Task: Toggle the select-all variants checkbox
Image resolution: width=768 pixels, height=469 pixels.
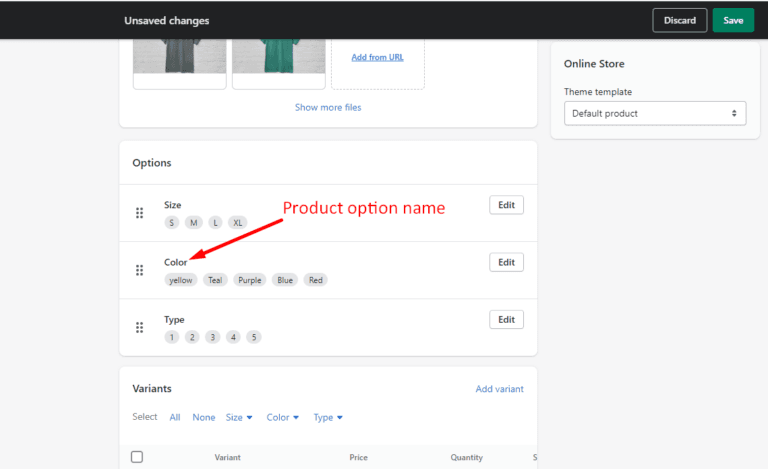Action: pyautogui.click(x=137, y=457)
